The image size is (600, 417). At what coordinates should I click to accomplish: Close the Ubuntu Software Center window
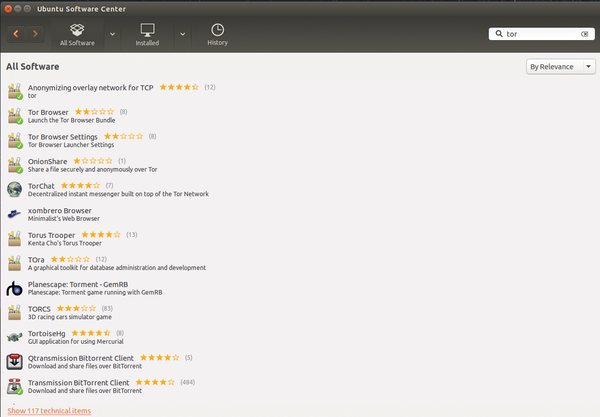click(x=8, y=8)
